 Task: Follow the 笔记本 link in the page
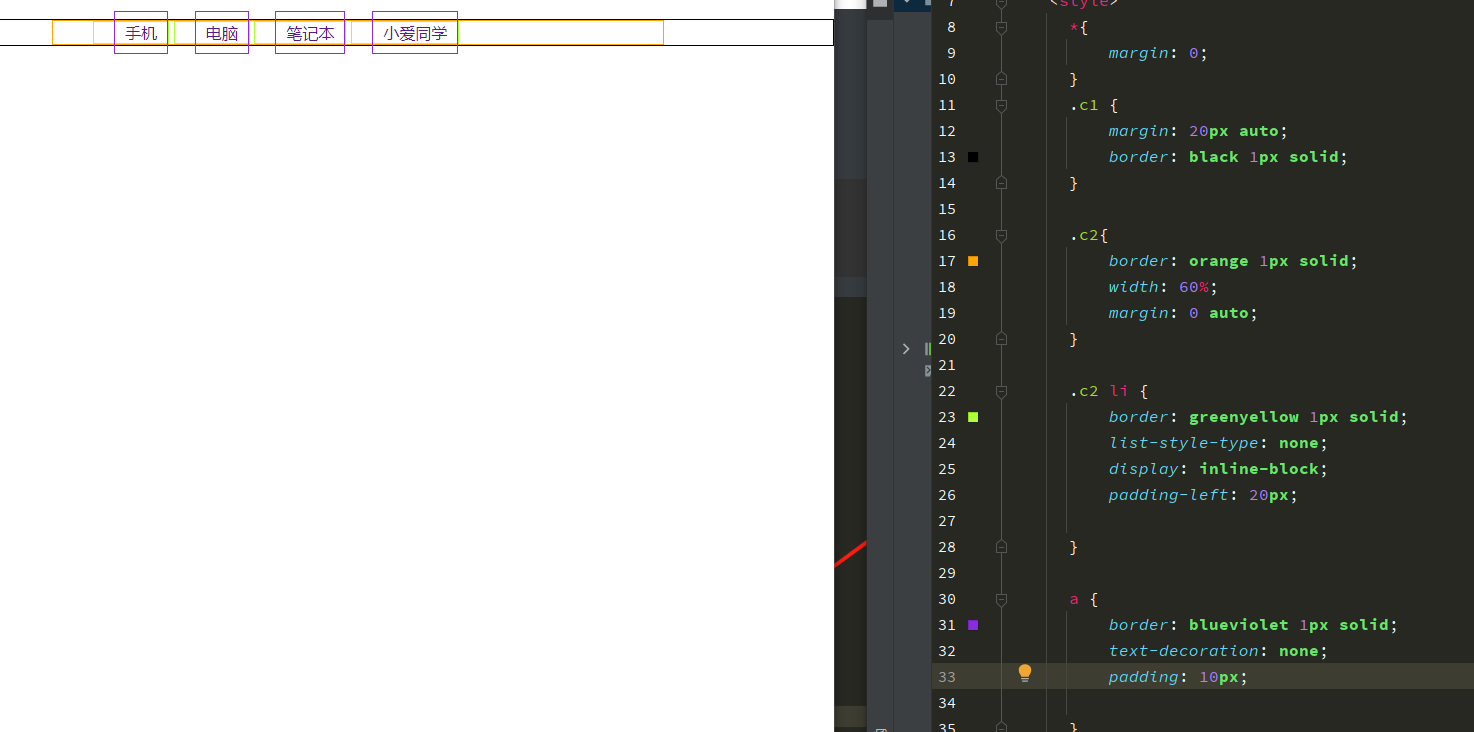pyautogui.click(x=310, y=33)
